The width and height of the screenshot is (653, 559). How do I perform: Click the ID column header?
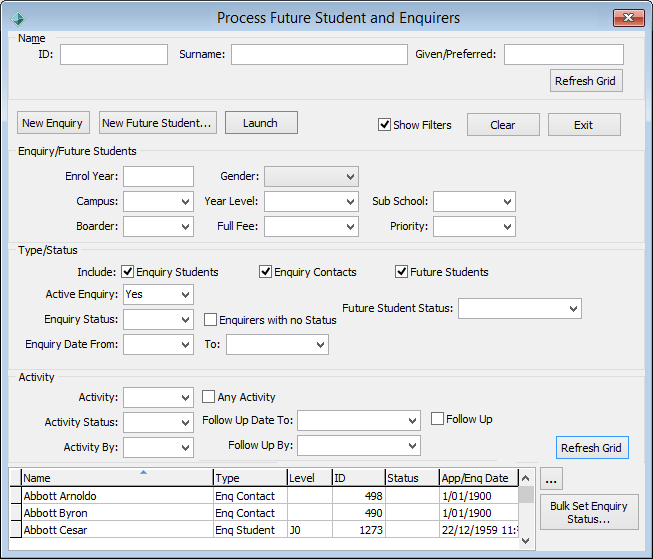tap(359, 478)
